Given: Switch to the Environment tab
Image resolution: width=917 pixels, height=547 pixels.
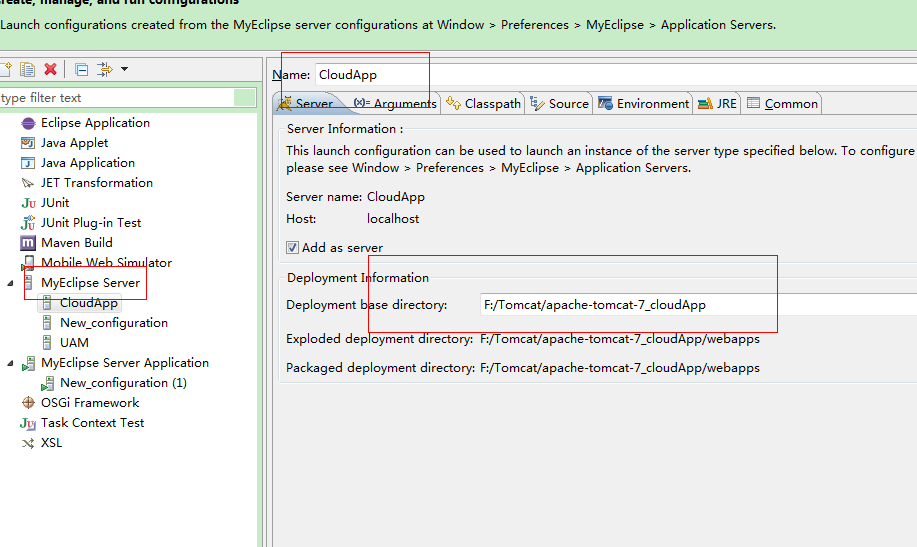Looking at the screenshot, I should pyautogui.click(x=643, y=104).
